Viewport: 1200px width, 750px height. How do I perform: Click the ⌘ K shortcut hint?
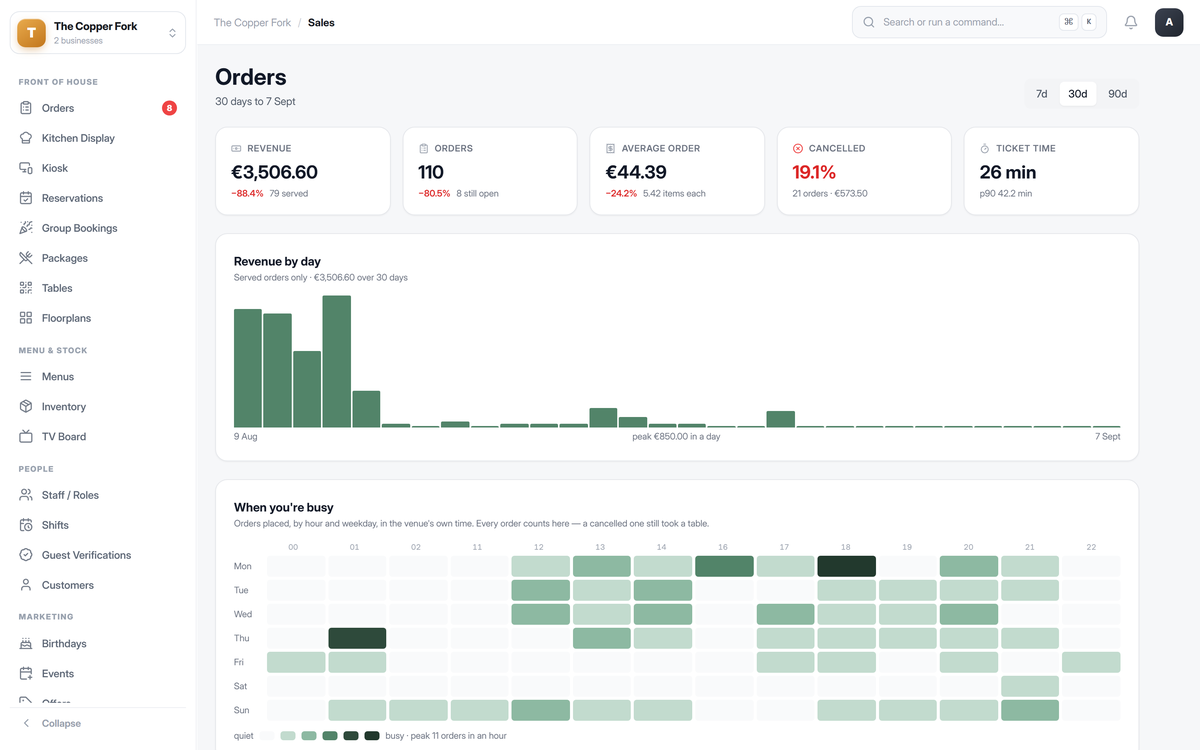pyautogui.click(x=1078, y=22)
